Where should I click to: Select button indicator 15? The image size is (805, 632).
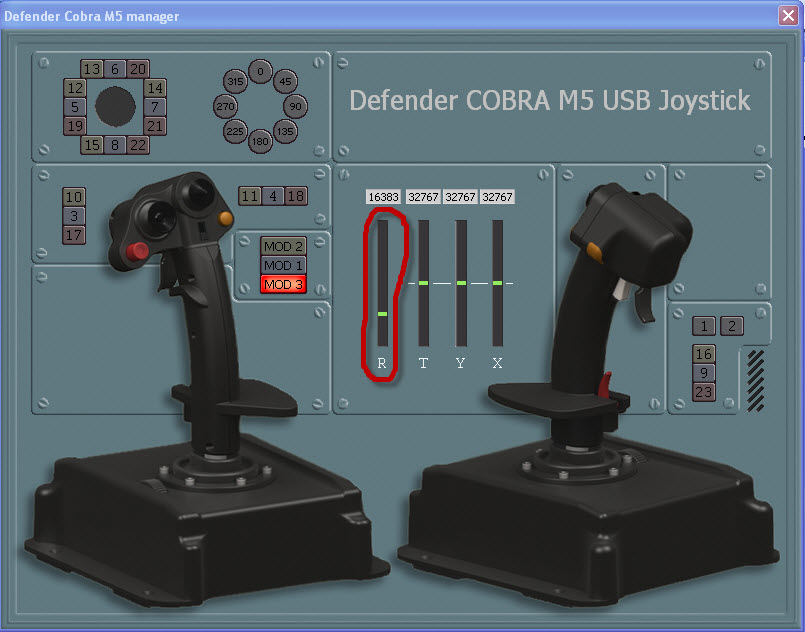point(92,145)
